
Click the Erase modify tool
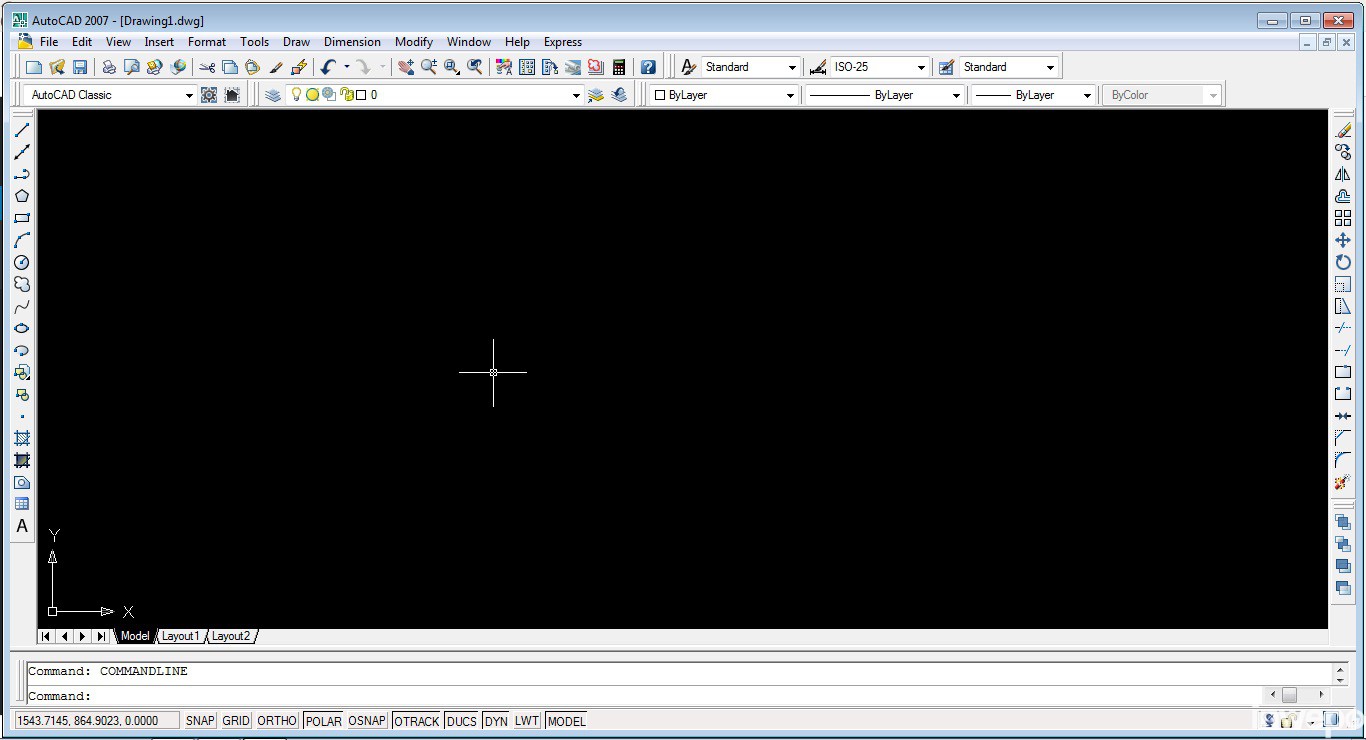pyautogui.click(x=1343, y=130)
